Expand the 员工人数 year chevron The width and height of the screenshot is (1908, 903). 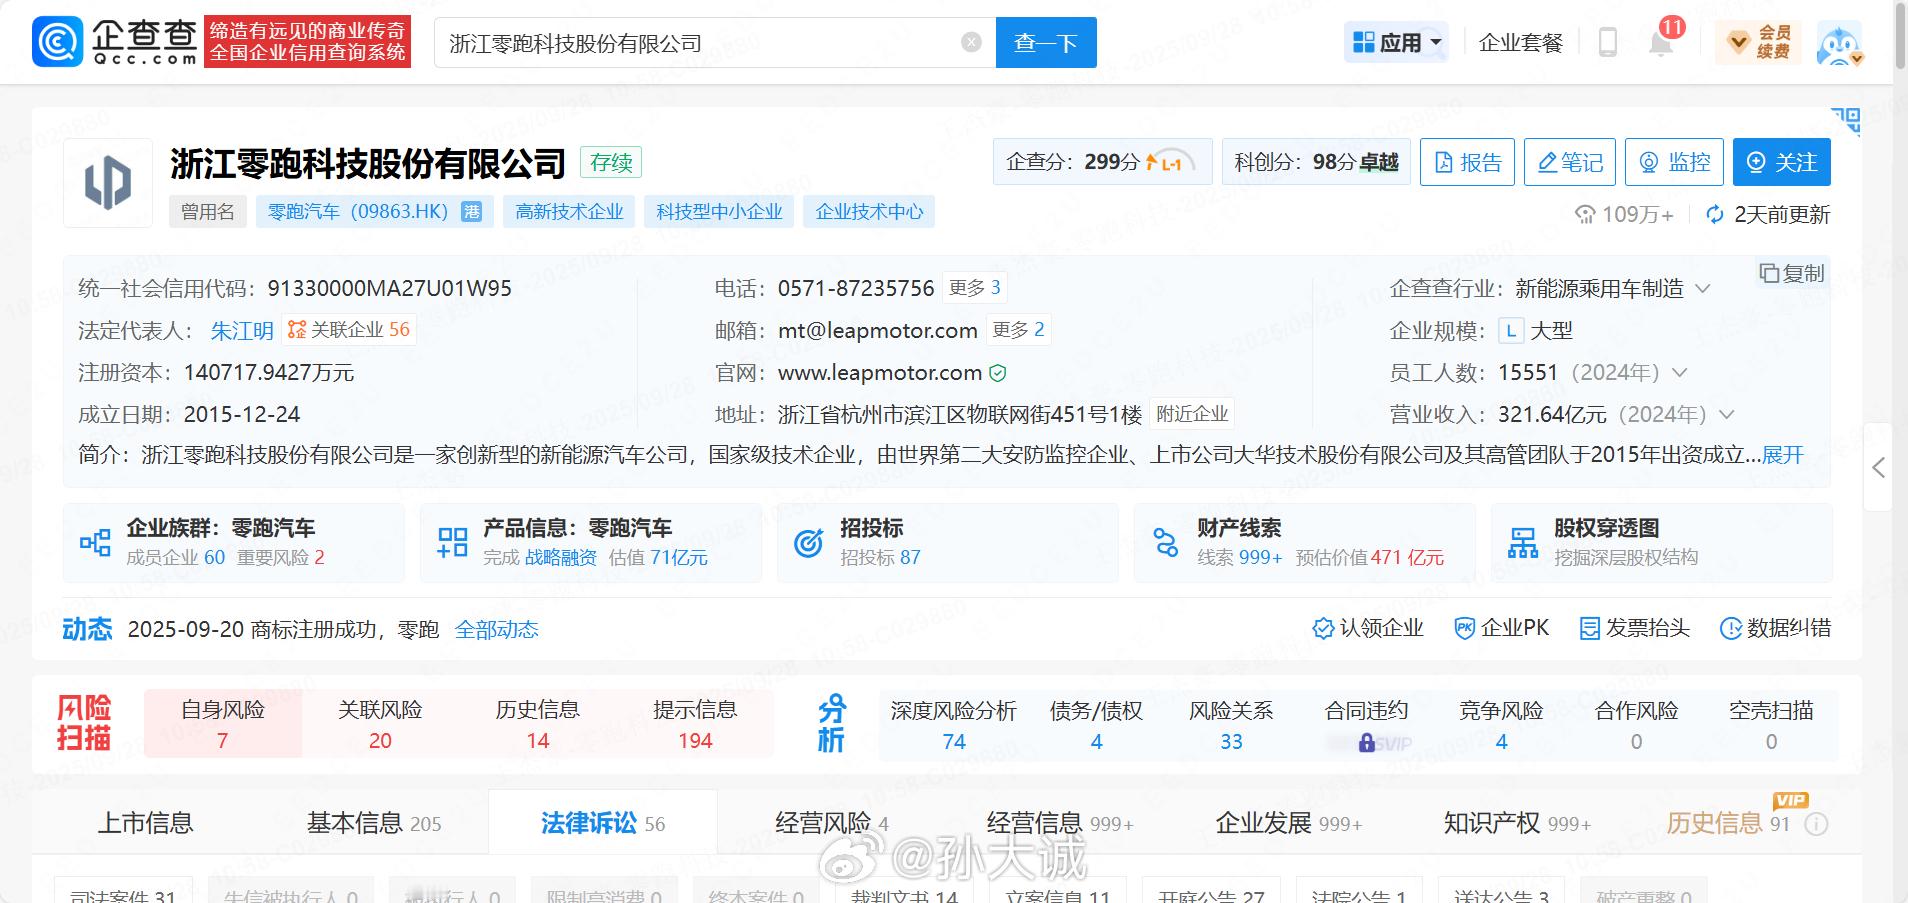click(x=1680, y=373)
